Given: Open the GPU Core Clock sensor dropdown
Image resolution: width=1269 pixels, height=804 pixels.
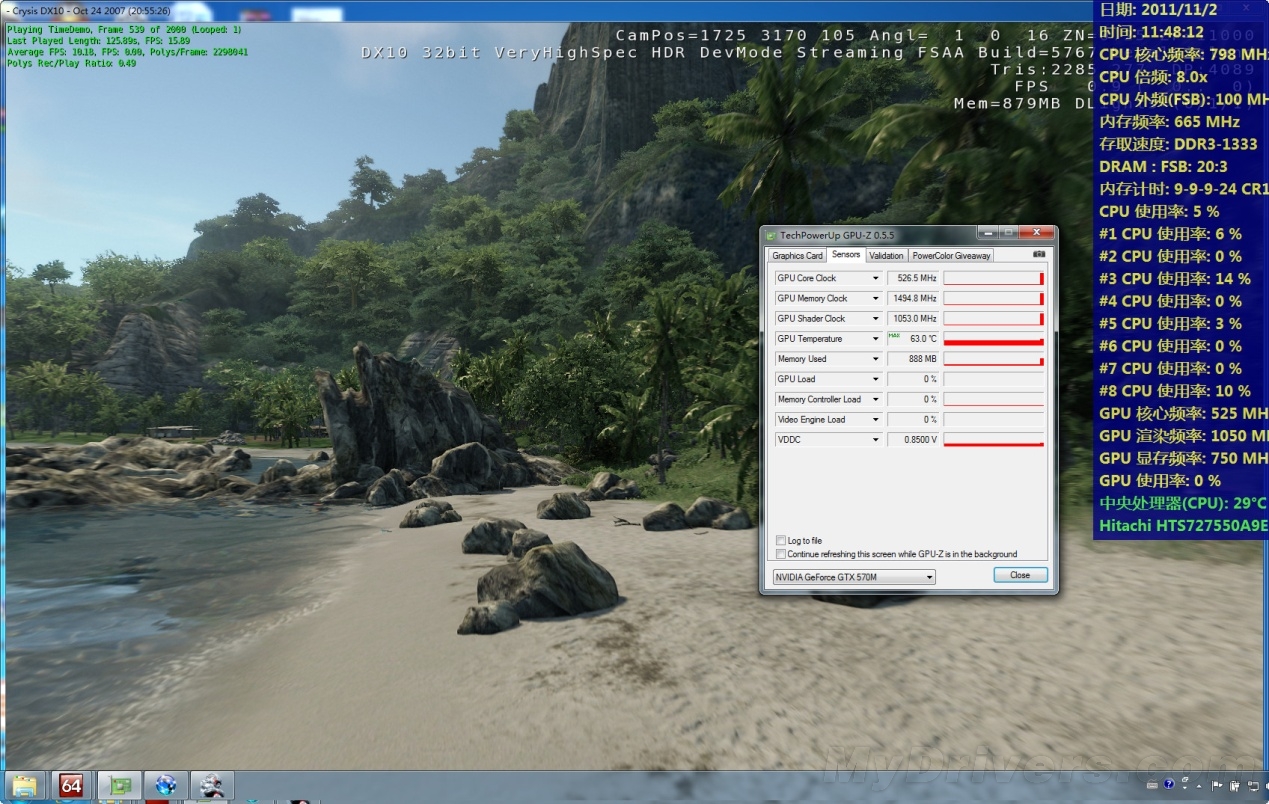Looking at the screenshot, I should coord(875,278).
